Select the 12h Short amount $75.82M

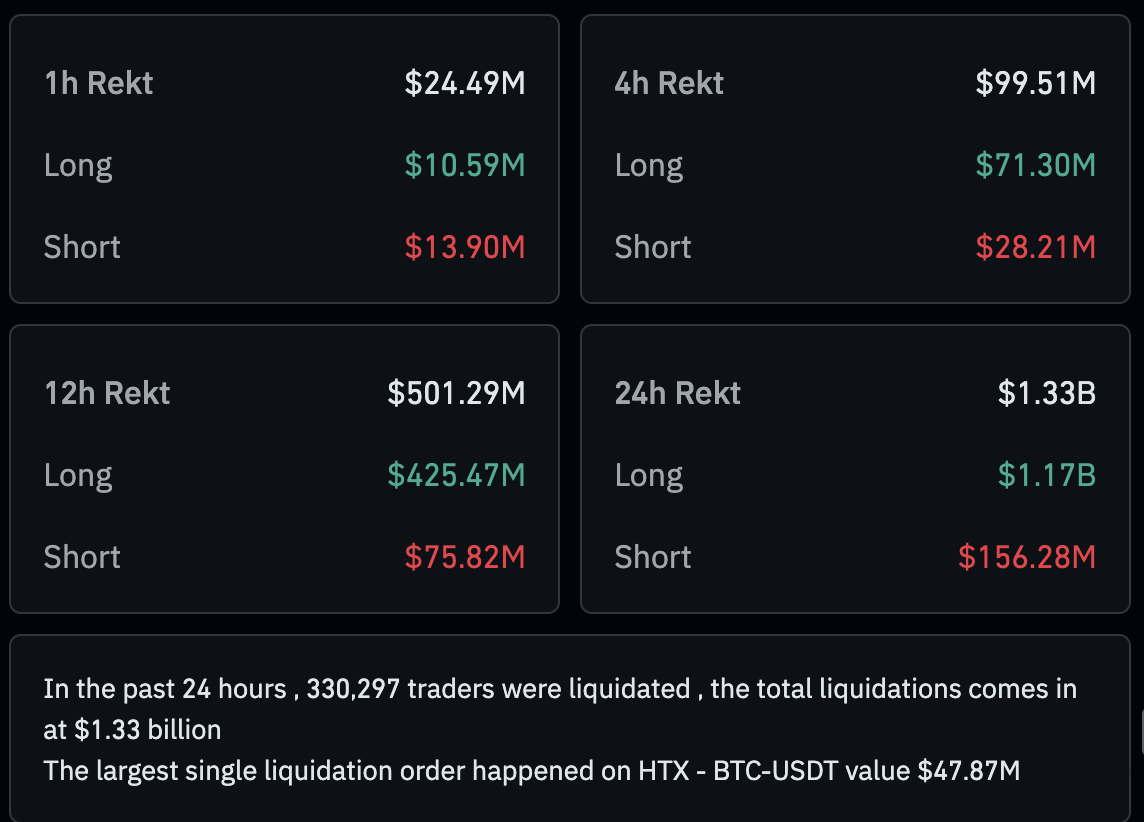pyautogui.click(x=465, y=557)
